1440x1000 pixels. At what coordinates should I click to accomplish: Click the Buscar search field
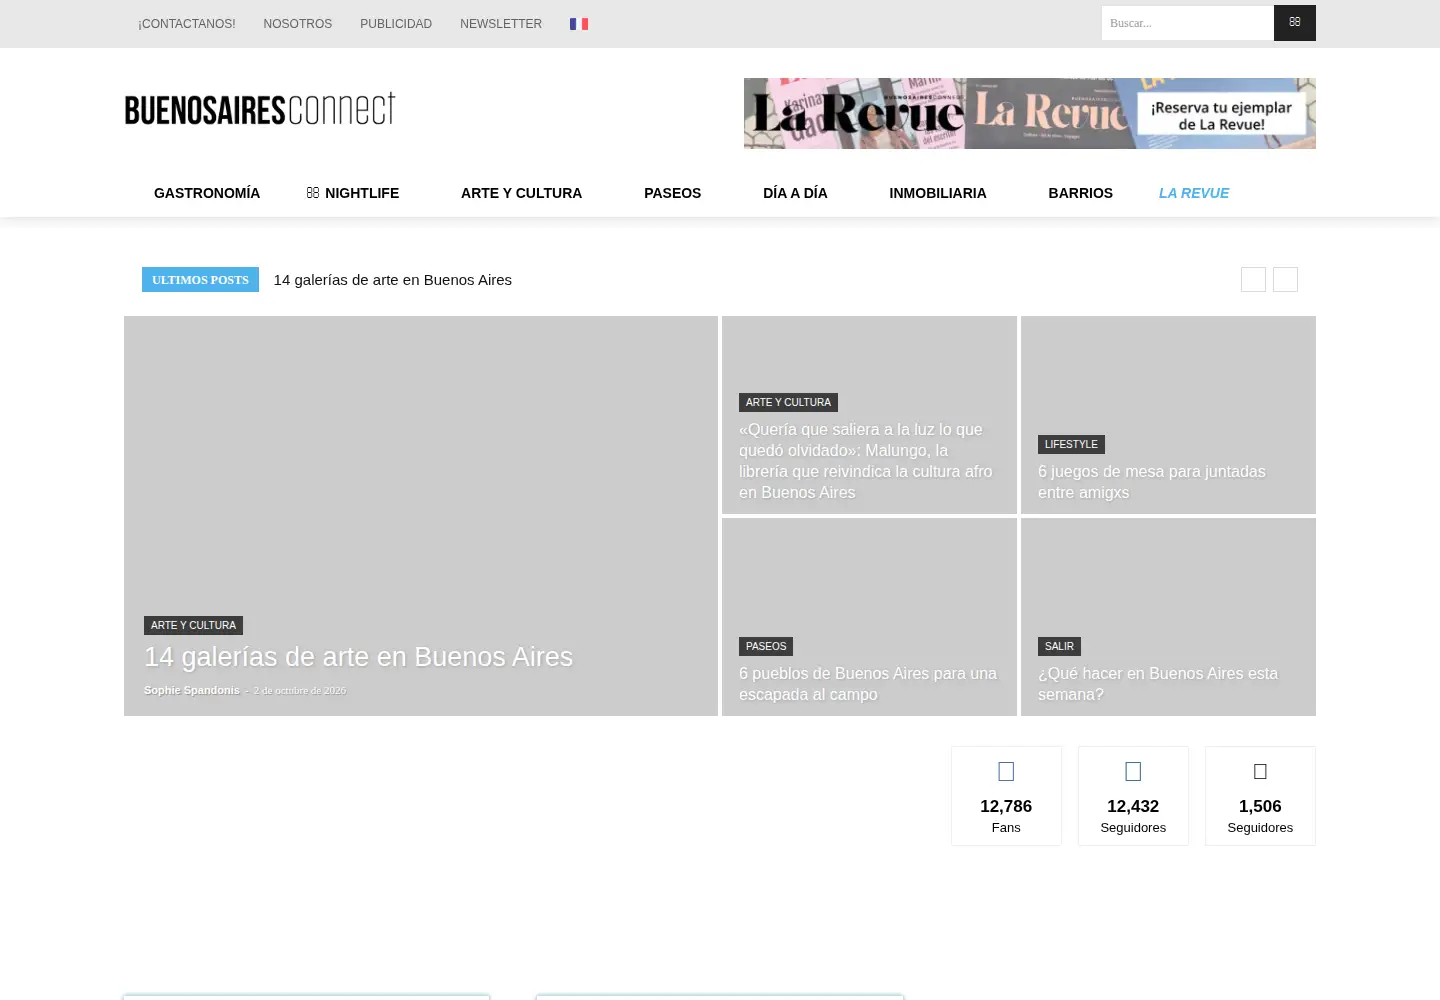(x=1187, y=23)
